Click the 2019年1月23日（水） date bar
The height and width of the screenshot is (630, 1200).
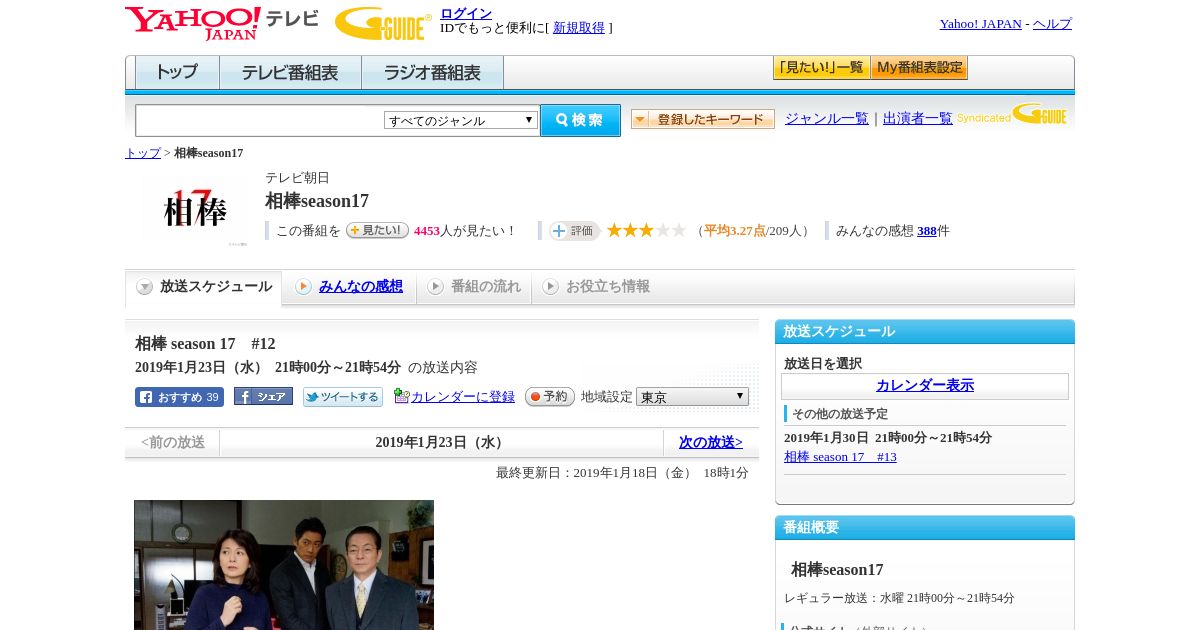(441, 442)
